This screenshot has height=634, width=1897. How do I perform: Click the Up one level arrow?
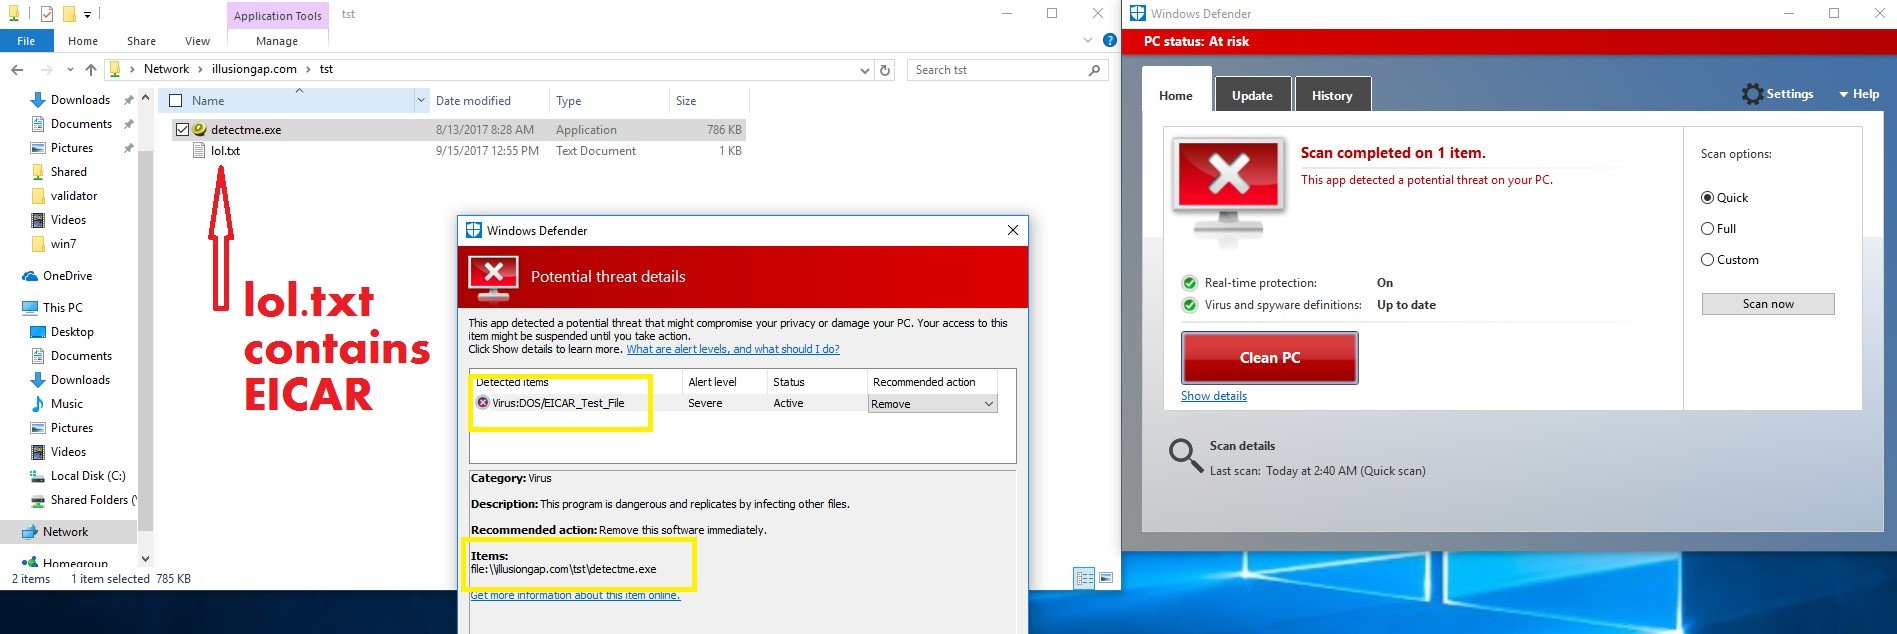click(91, 70)
